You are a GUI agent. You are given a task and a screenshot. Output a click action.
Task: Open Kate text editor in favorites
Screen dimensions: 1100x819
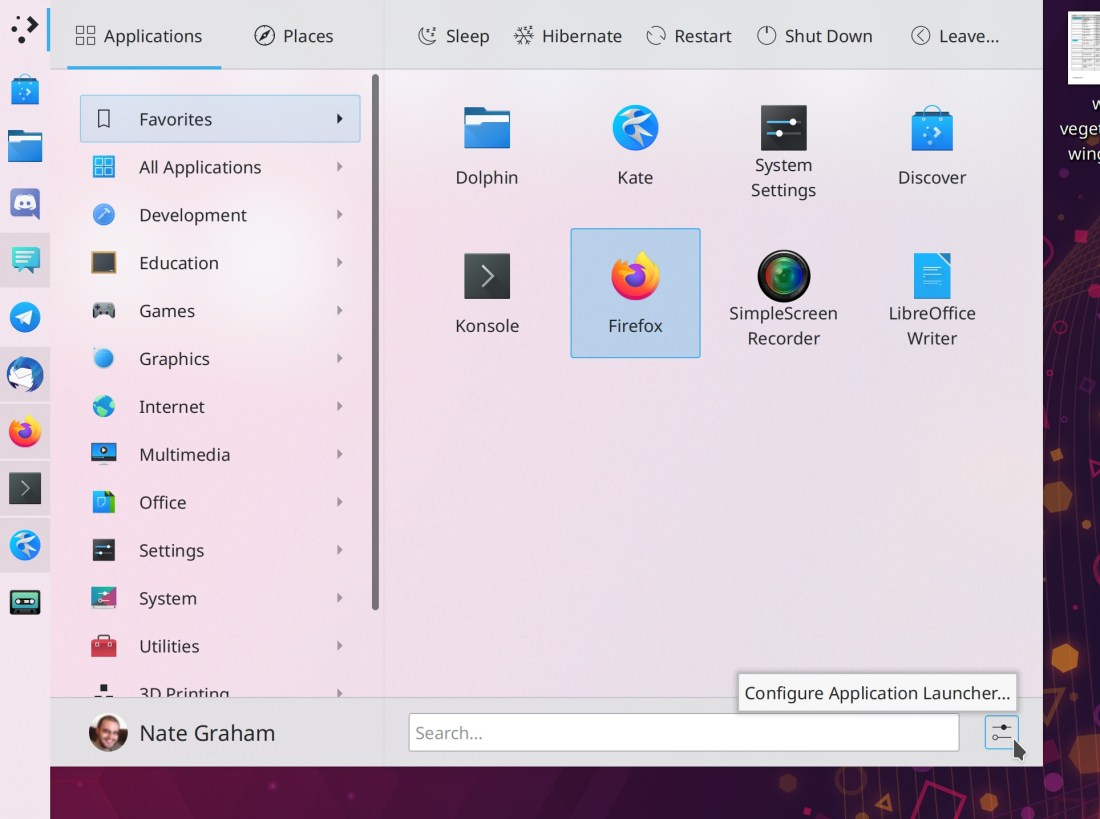(x=635, y=146)
